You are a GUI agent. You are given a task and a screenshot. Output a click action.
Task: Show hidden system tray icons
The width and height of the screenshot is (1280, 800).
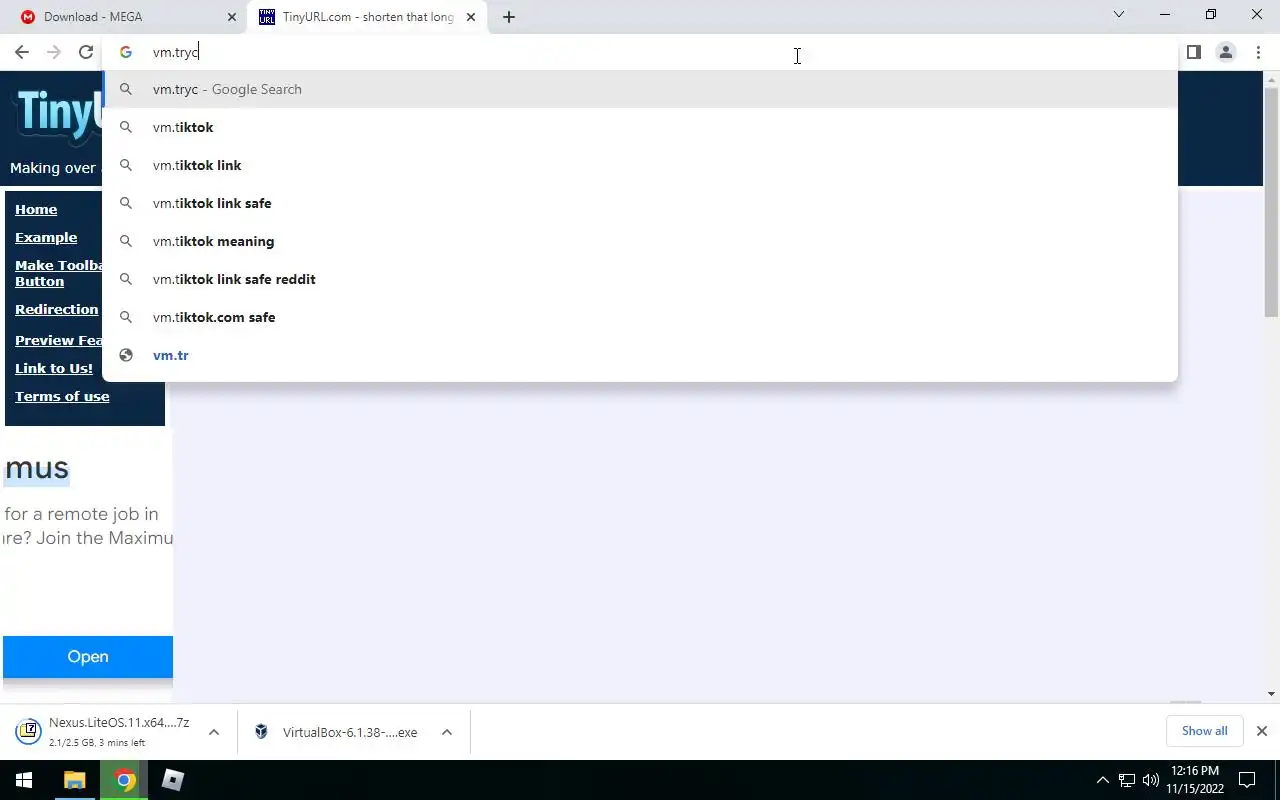pyautogui.click(x=1103, y=780)
